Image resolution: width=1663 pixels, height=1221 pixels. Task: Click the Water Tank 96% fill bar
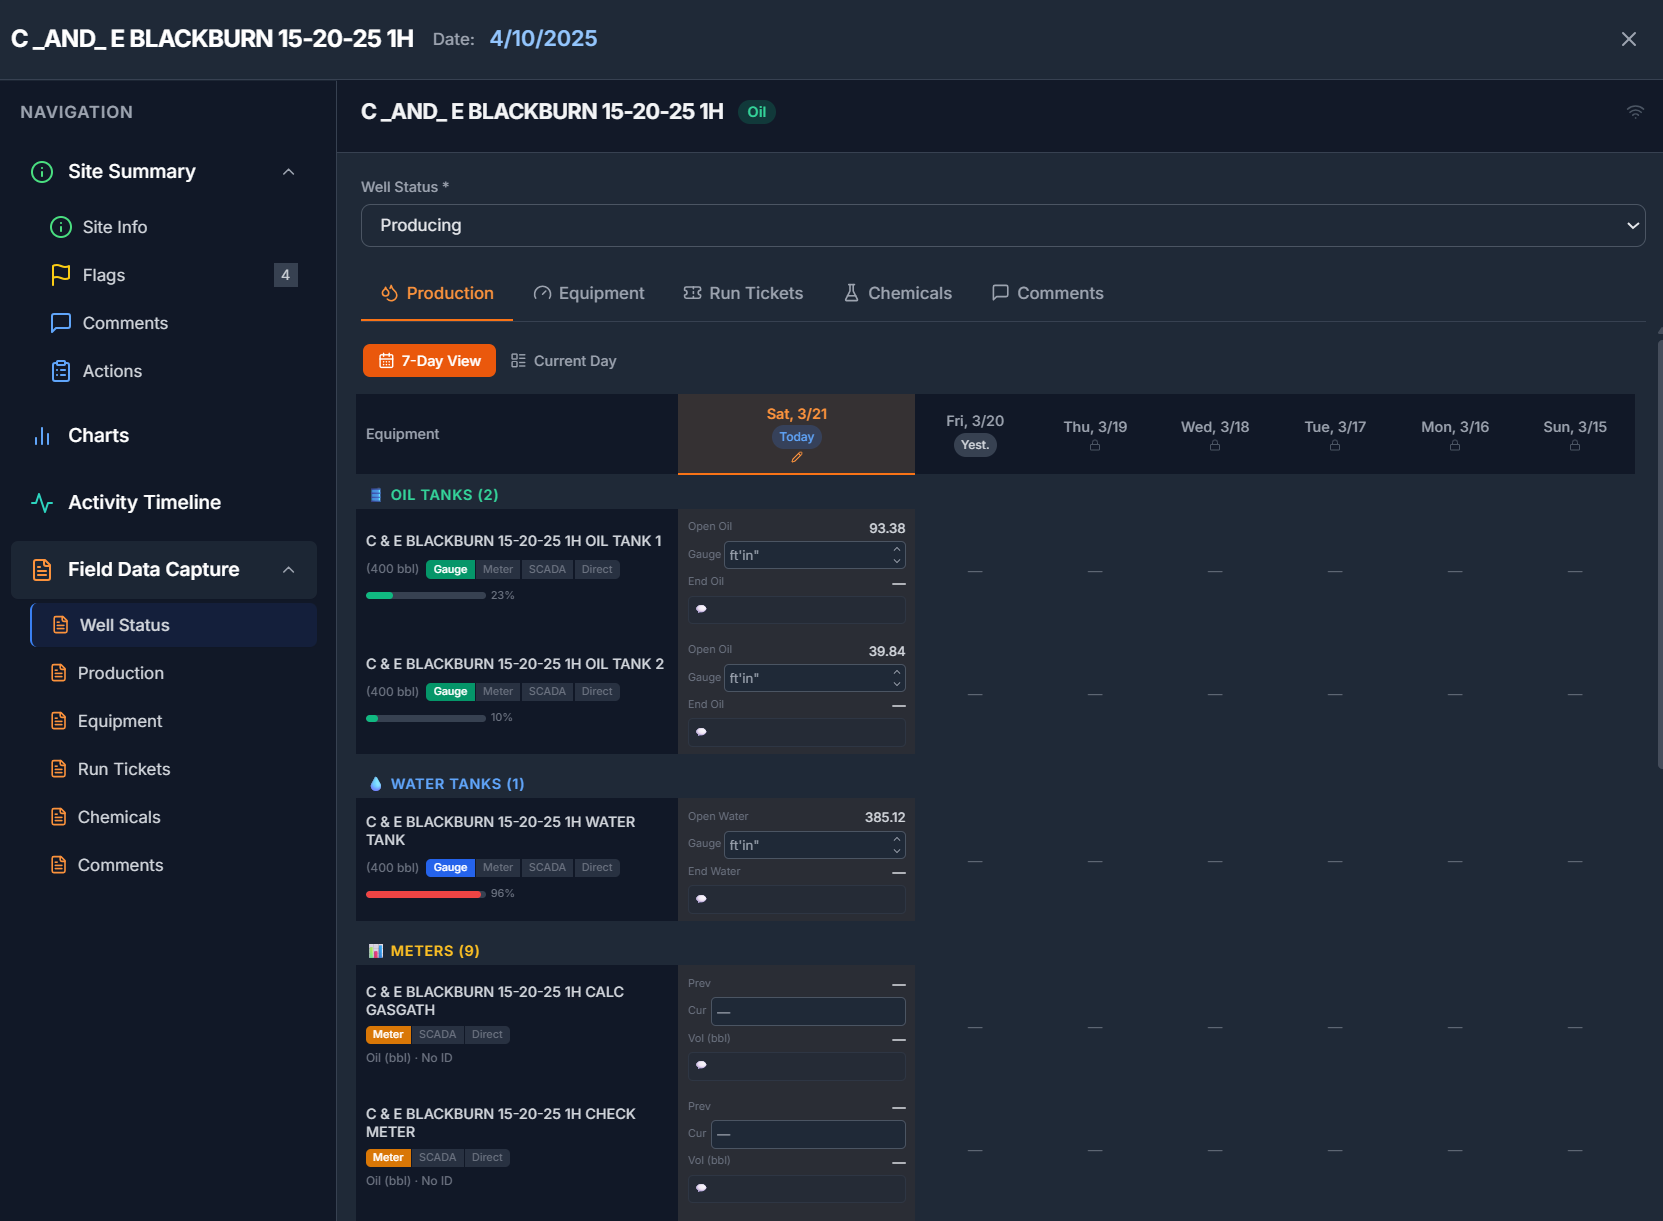tap(426, 894)
